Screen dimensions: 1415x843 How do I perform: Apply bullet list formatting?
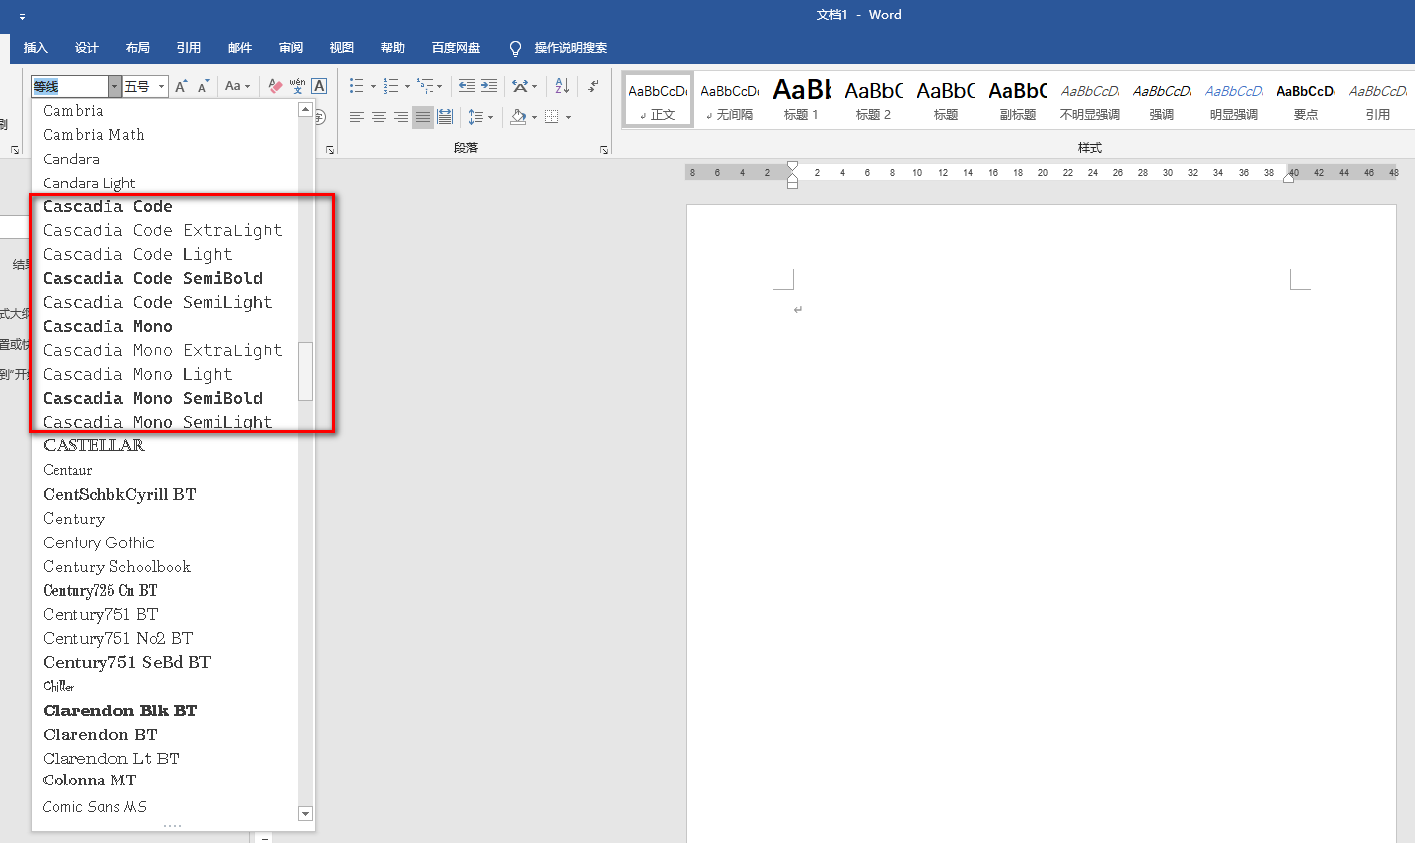(357, 86)
